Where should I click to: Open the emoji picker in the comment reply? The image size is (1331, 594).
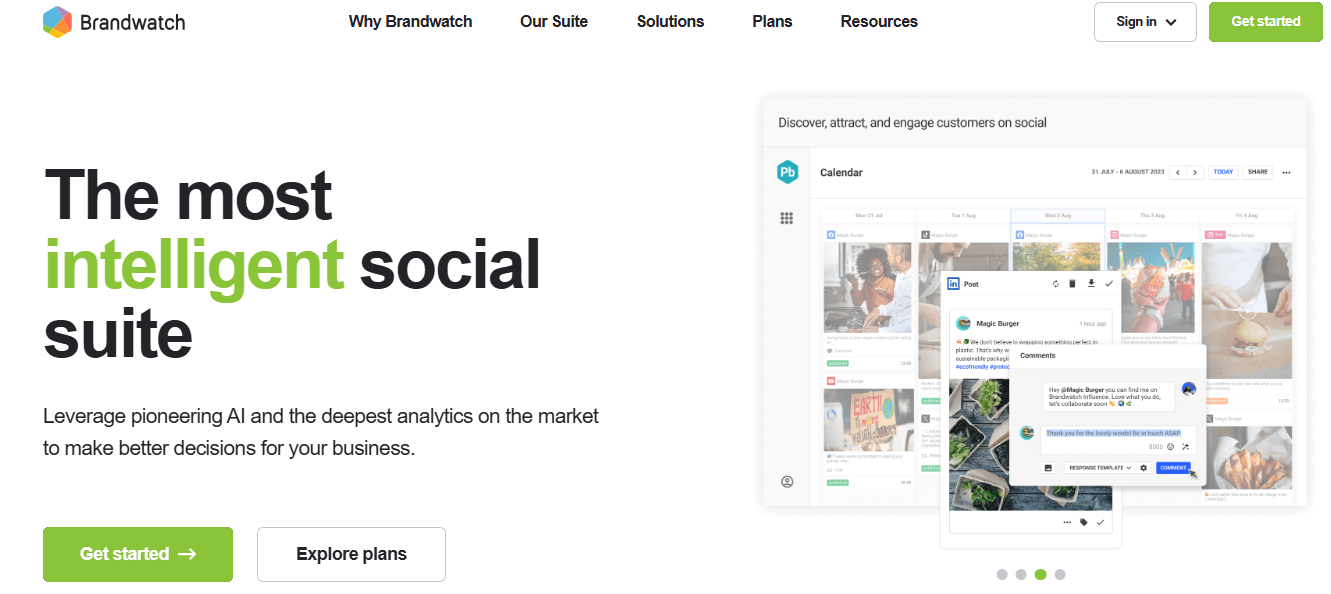point(1170,447)
